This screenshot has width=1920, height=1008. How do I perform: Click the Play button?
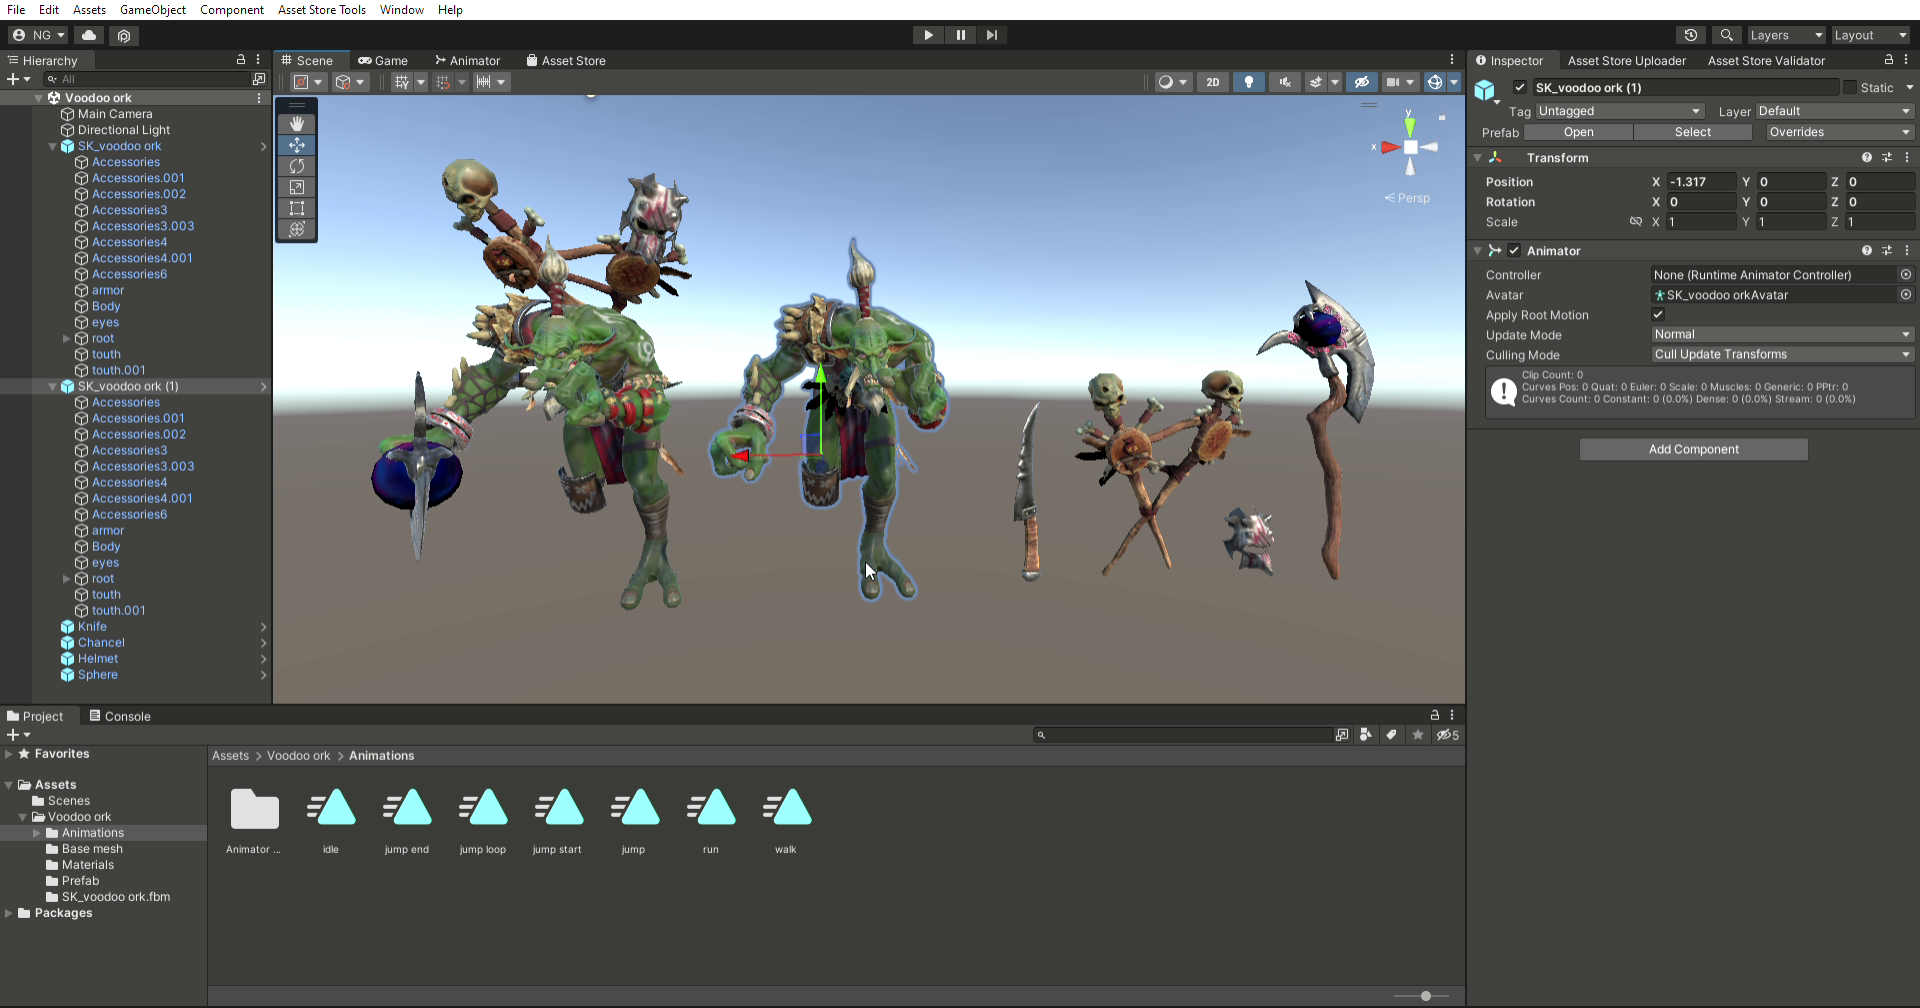pyautogui.click(x=928, y=35)
